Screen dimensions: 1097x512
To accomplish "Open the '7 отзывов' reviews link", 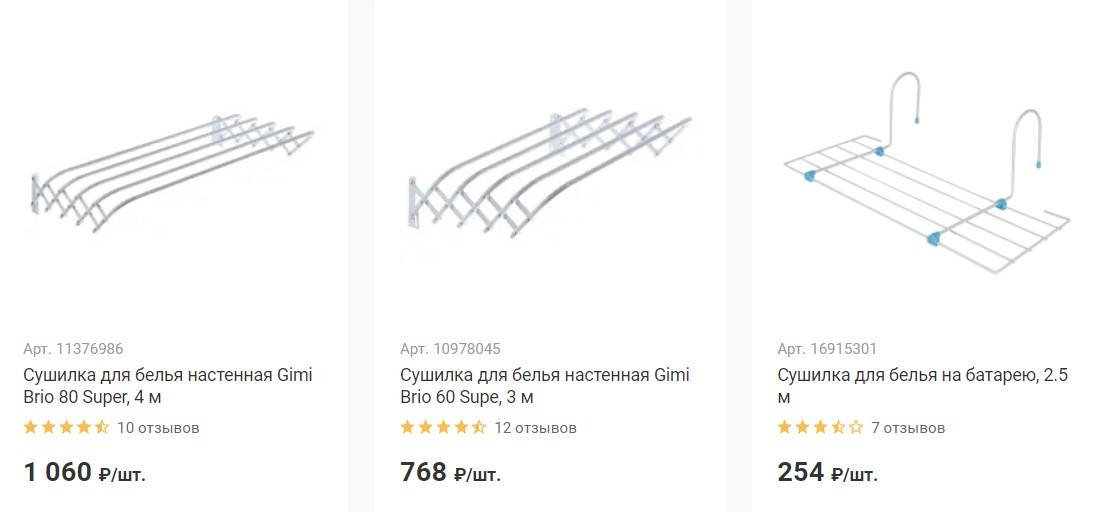I will pyautogui.click(x=908, y=428).
